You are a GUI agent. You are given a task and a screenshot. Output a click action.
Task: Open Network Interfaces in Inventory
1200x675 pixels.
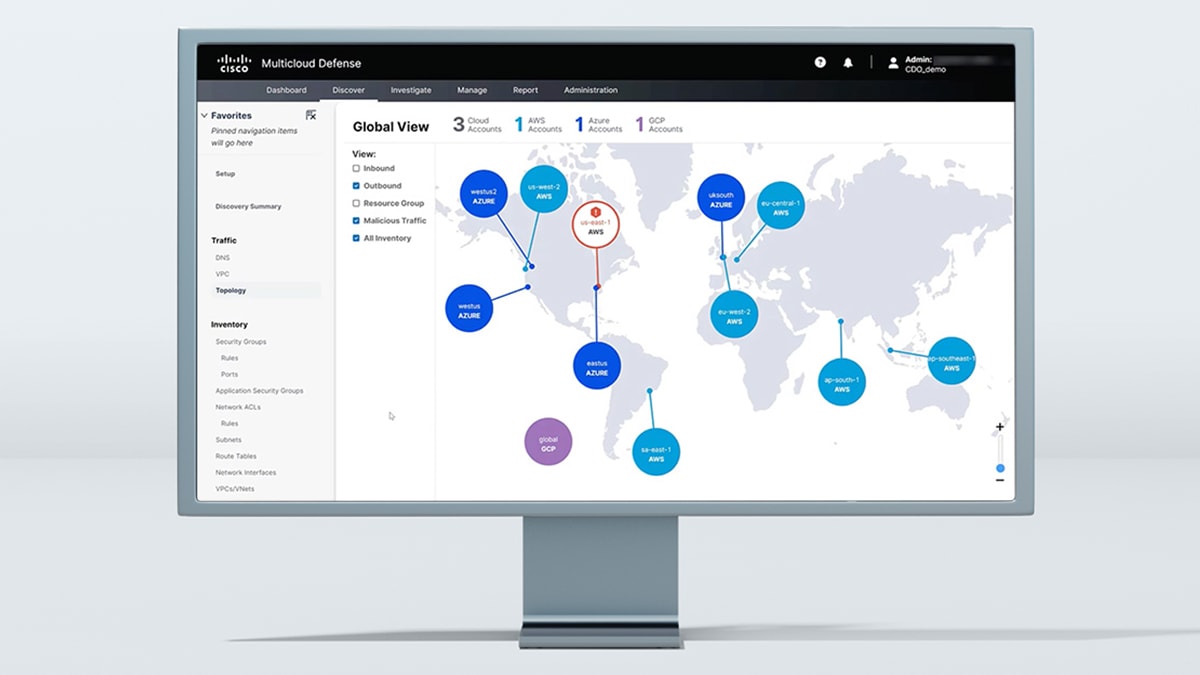246,472
